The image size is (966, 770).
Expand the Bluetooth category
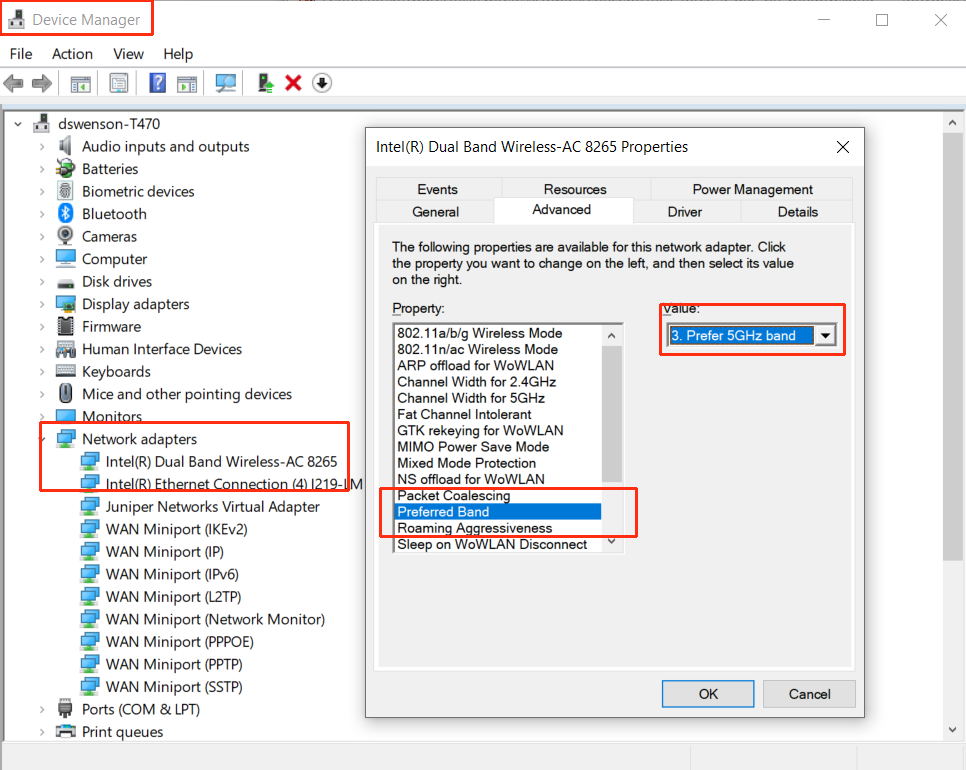click(42, 214)
